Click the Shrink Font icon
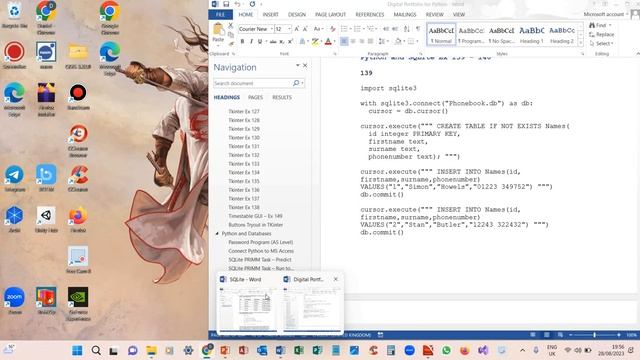This screenshot has height=360, width=640. 305,29
